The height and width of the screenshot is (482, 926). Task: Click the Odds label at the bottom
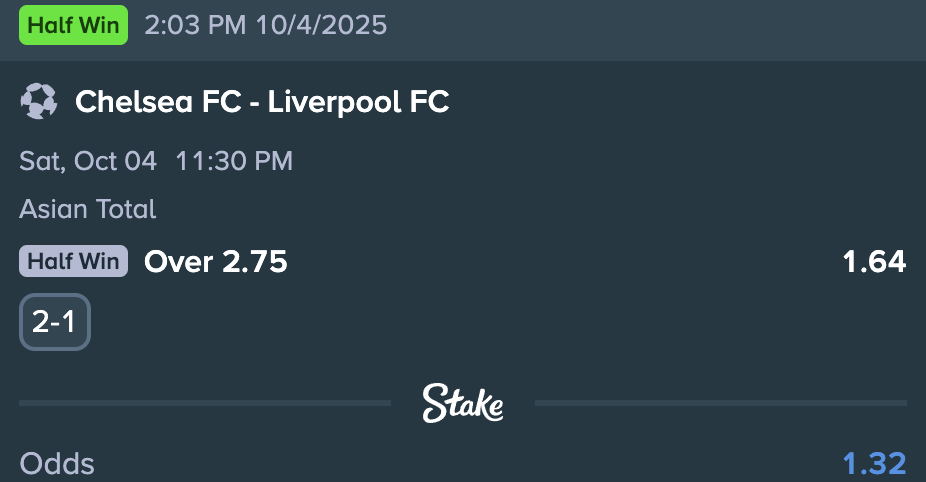(57, 464)
